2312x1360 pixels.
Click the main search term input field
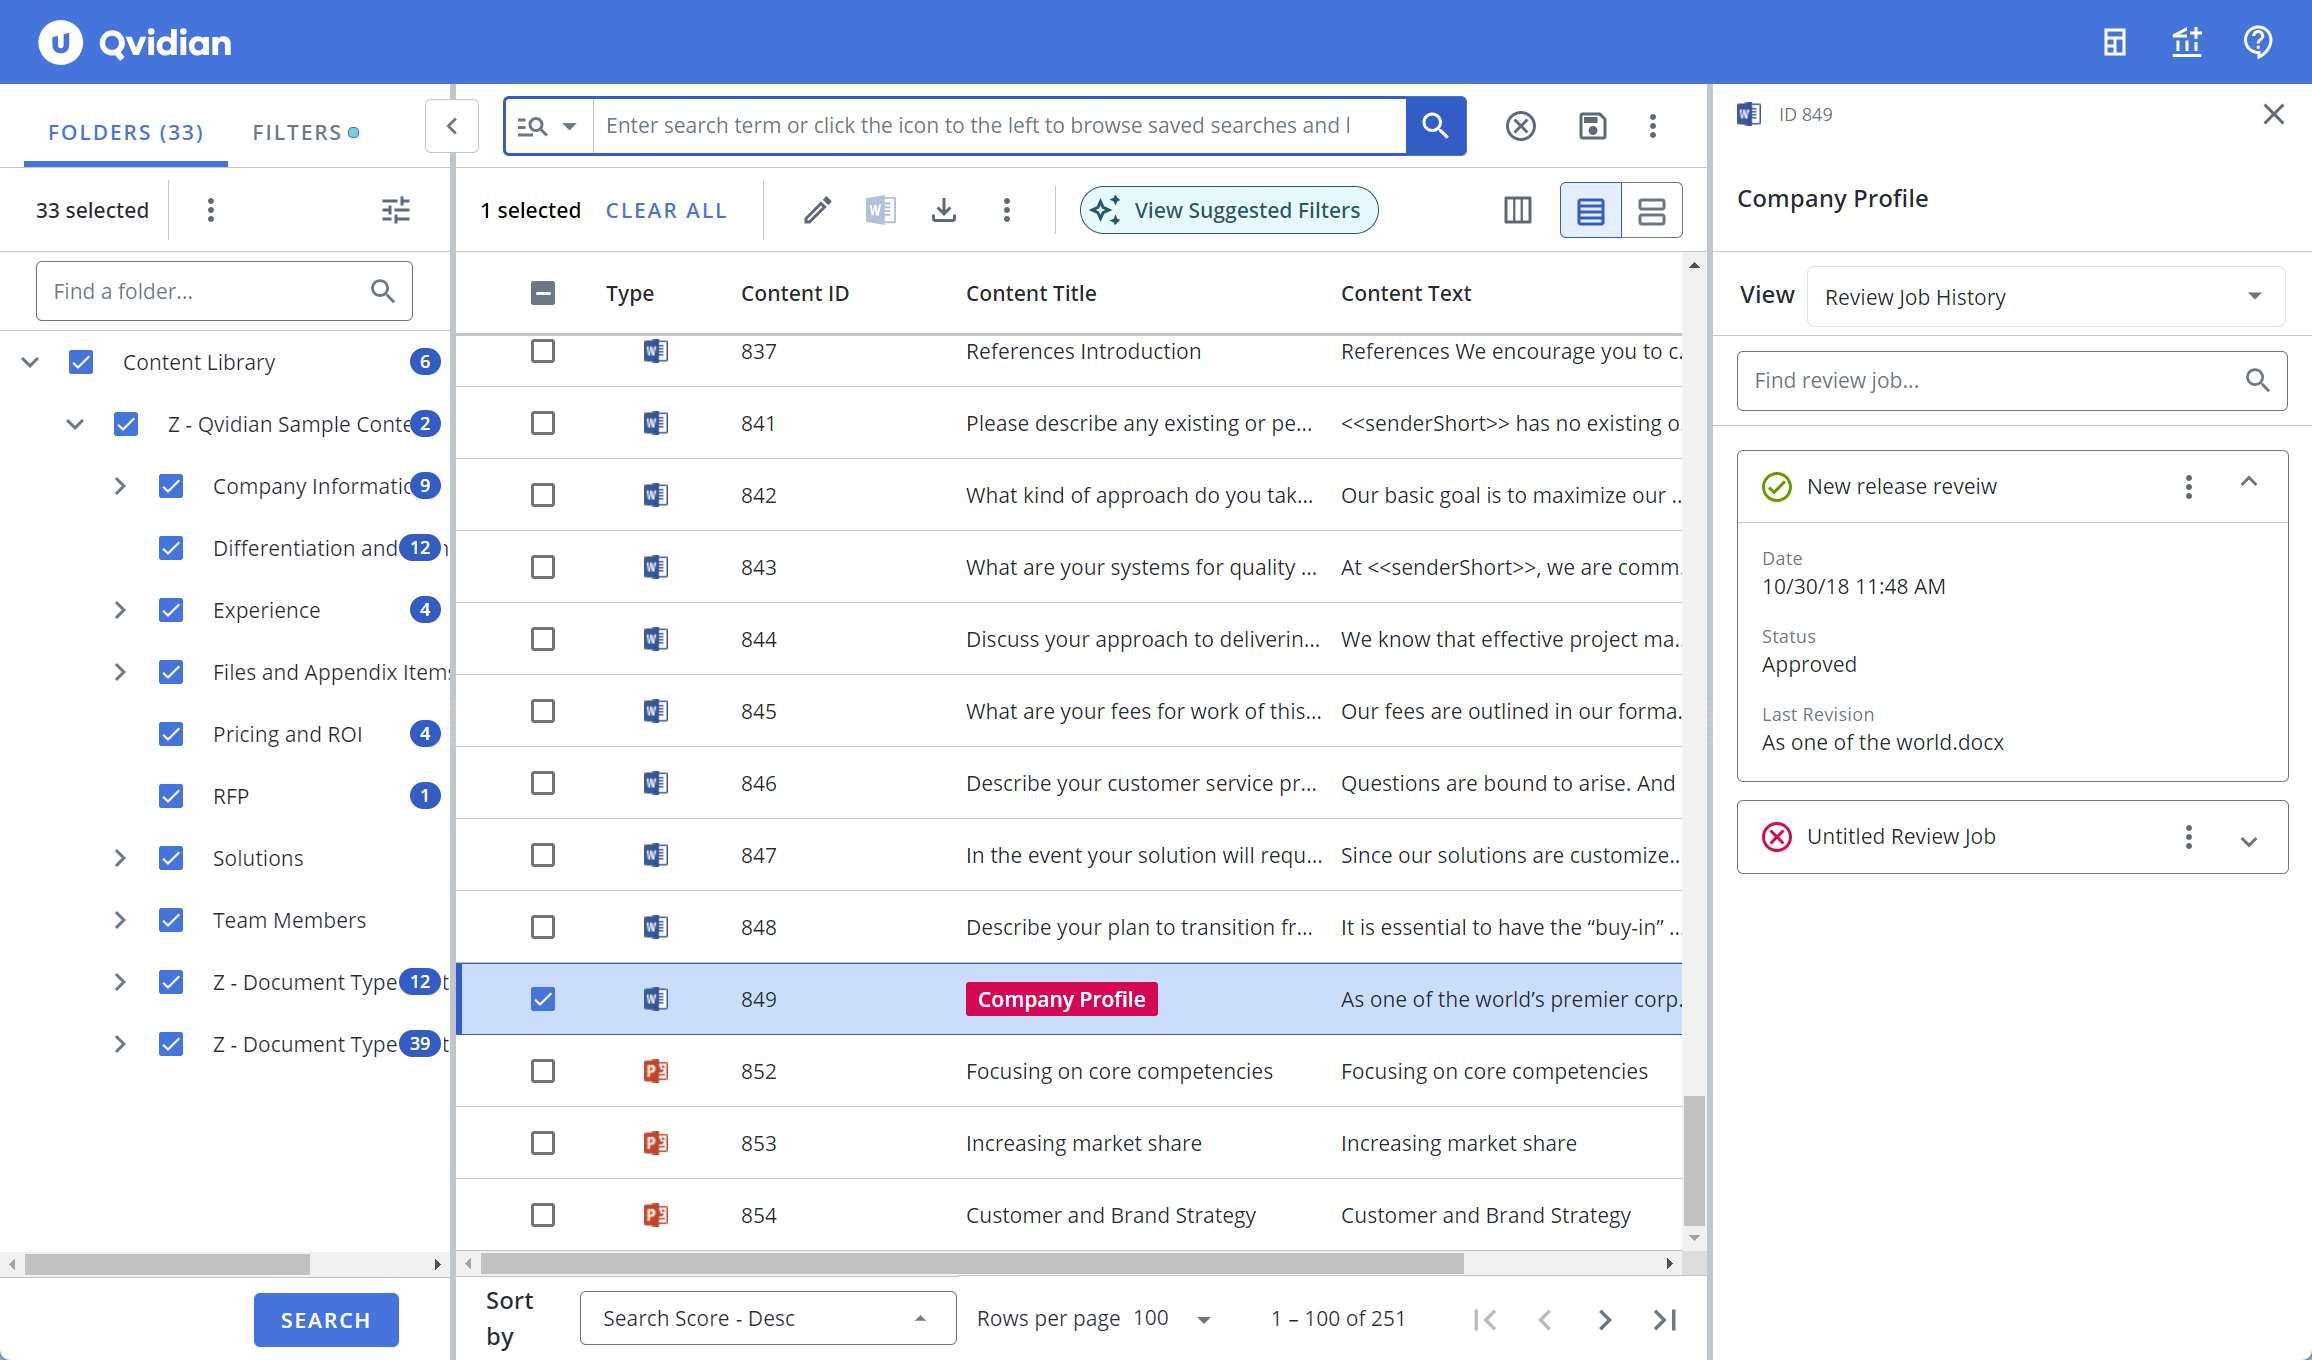coord(999,126)
